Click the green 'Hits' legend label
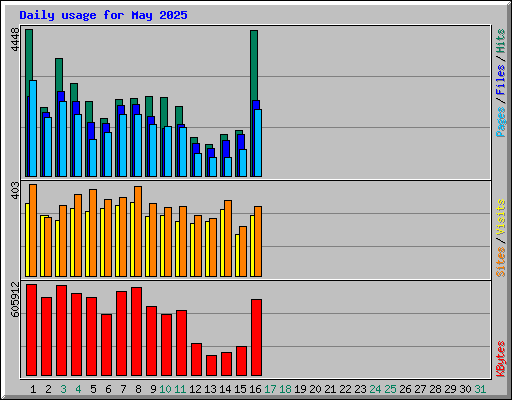The image size is (512, 400). [x=501, y=41]
